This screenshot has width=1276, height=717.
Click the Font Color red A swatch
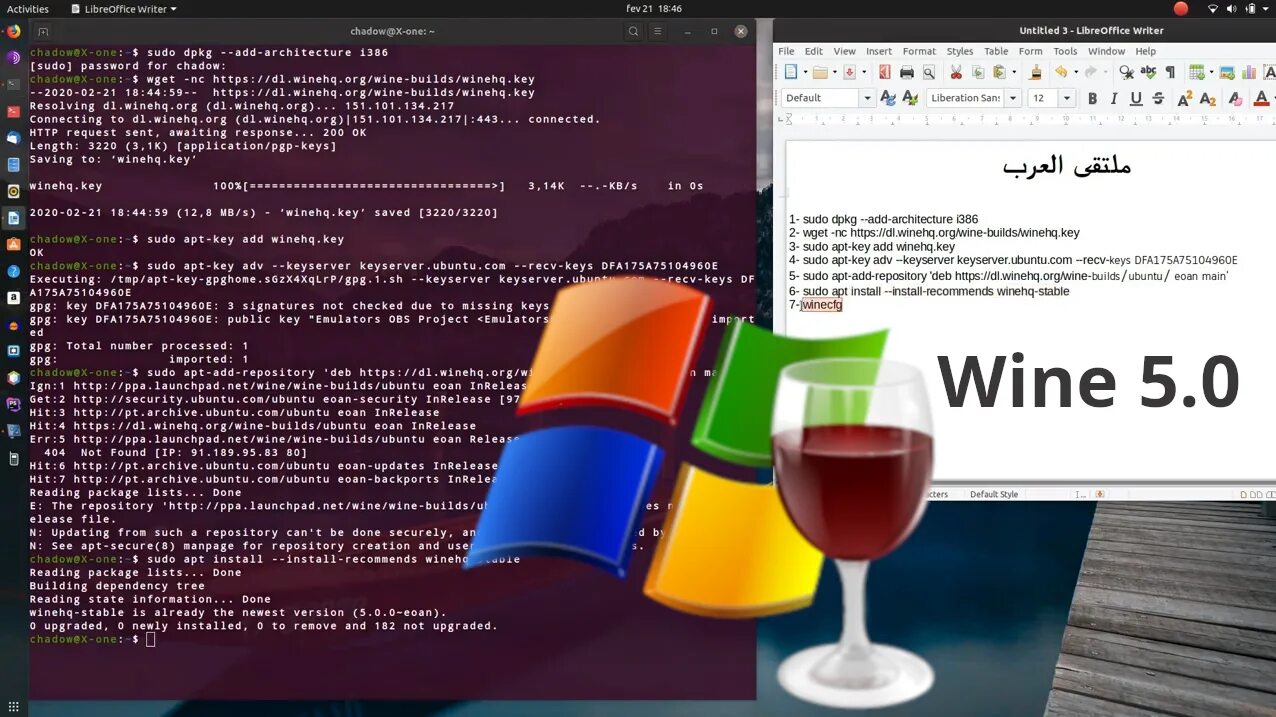[1260, 98]
